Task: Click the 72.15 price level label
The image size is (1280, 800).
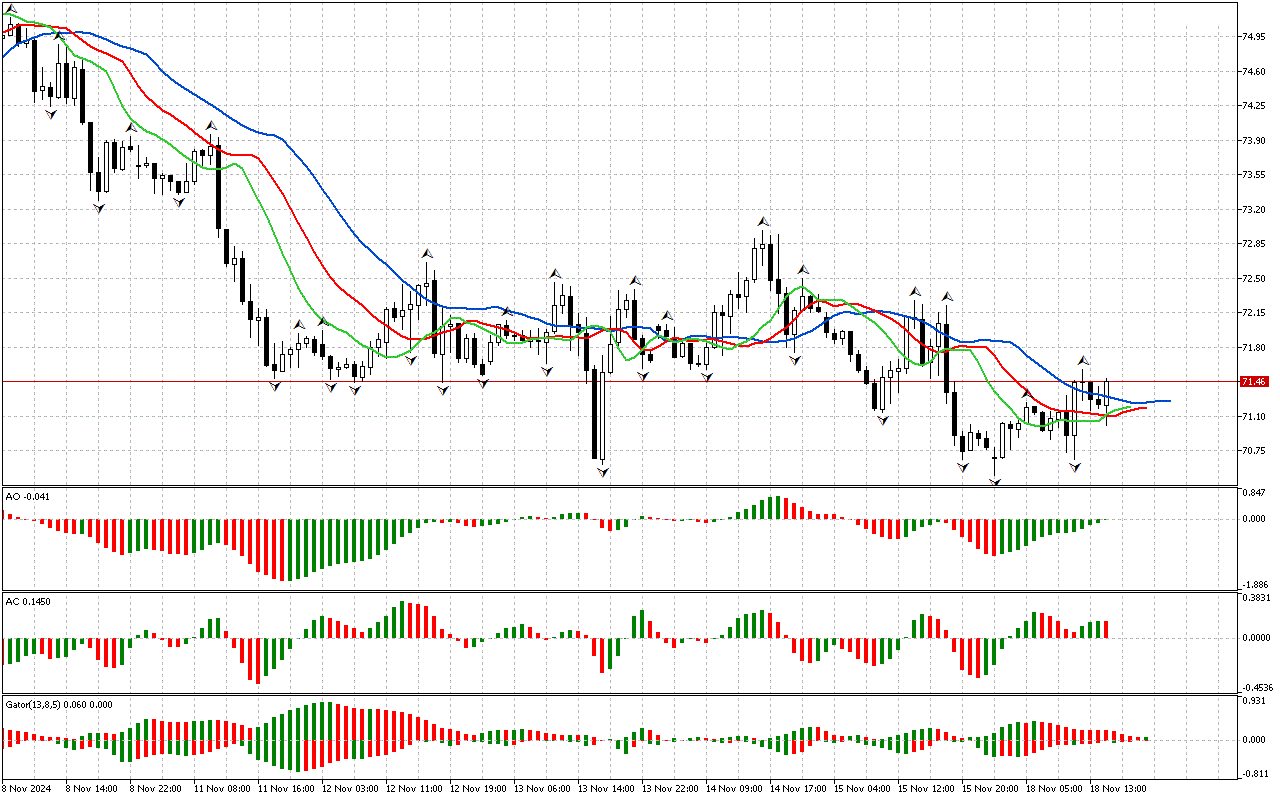Action: click(x=1255, y=313)
